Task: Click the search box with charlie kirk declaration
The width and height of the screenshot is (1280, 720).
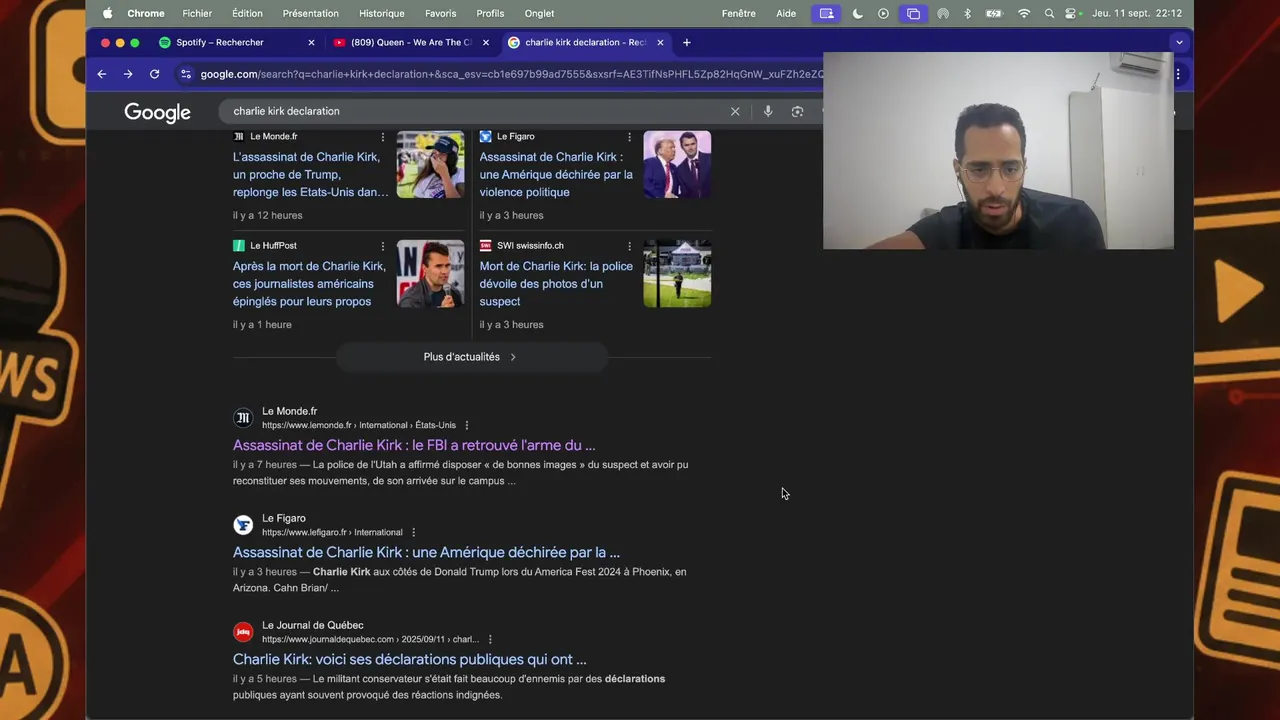Action: click(470, 111)
